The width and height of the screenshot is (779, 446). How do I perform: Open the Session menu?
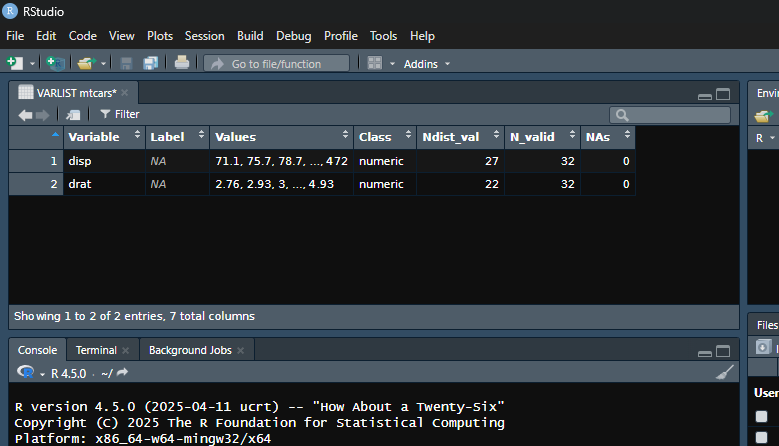click(204, 36)
